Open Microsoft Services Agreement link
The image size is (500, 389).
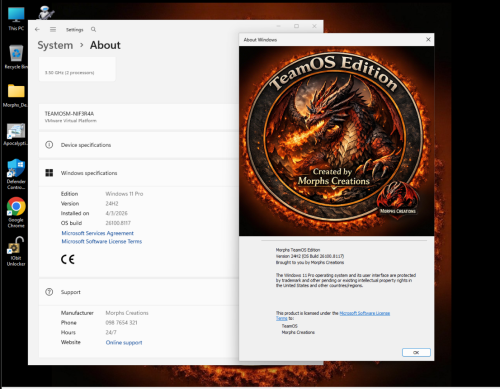pos(97,233)
